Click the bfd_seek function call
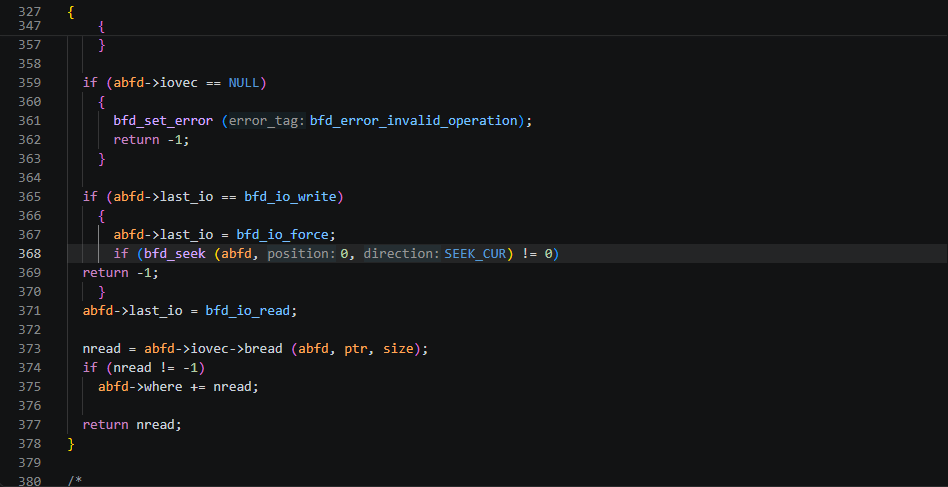Viewport: 948px width, 487px height. coord(175,254)
